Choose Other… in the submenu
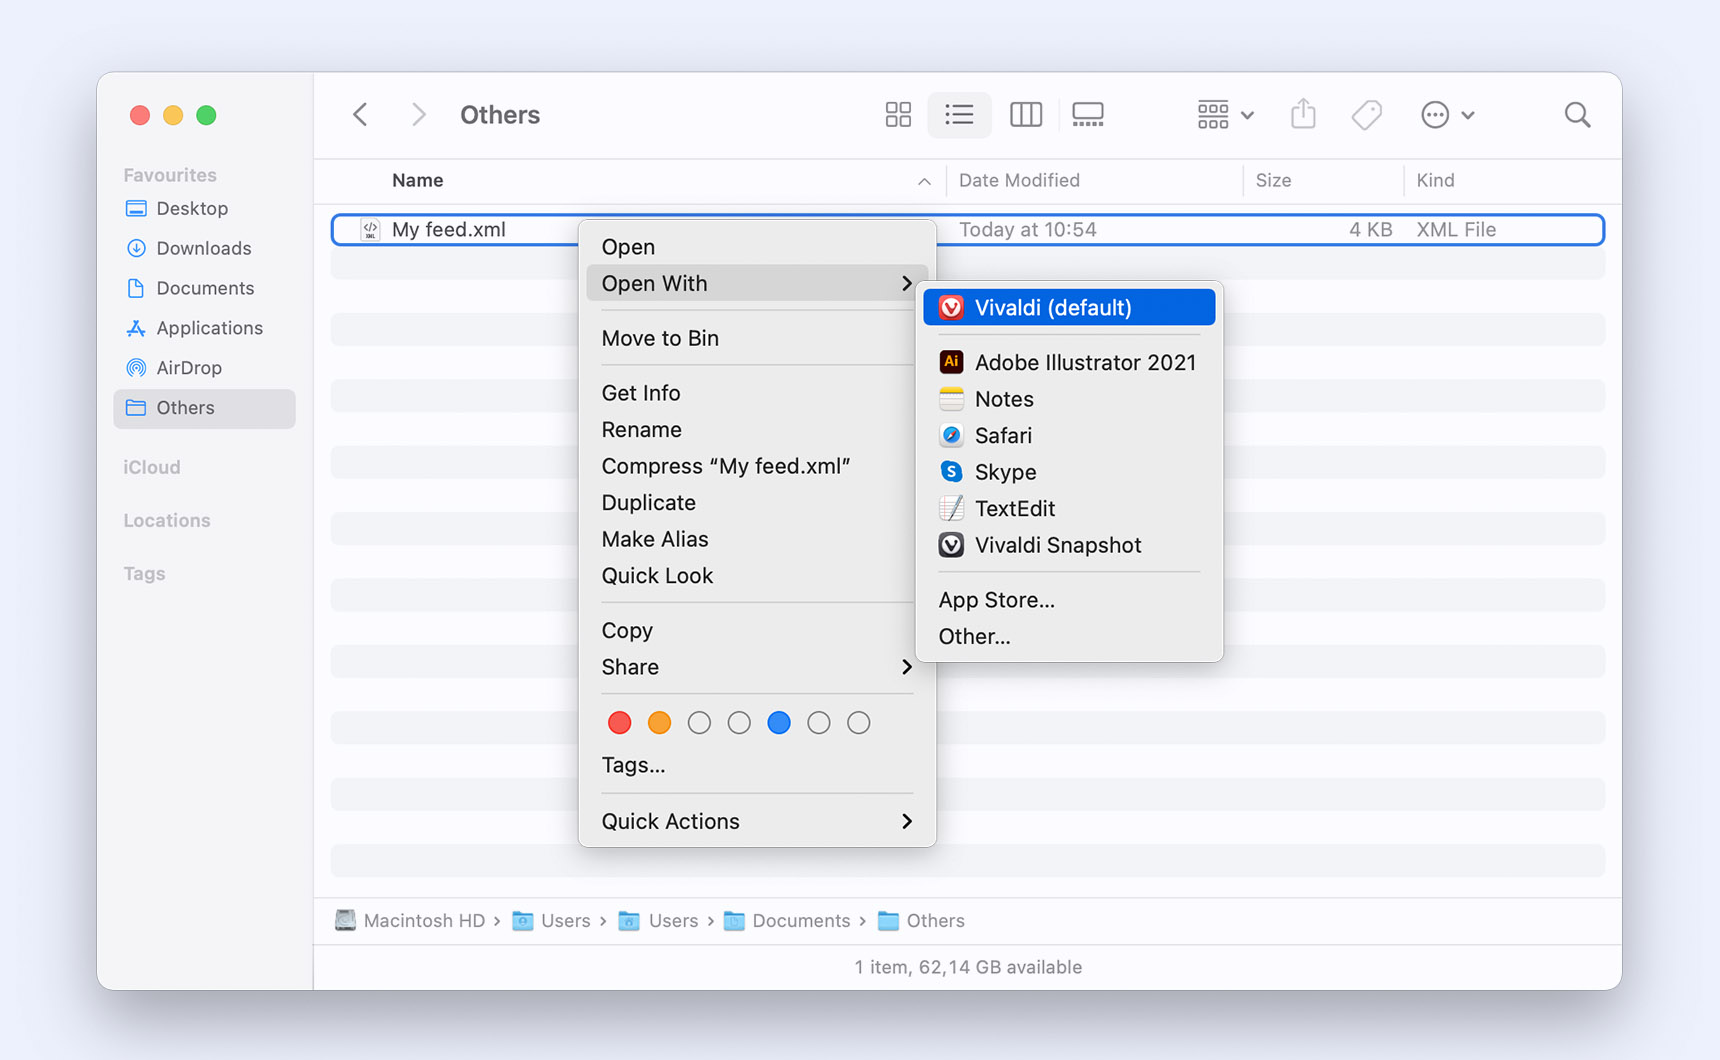The height and width of the screenshot is (1060, 1720). [1069, 636]
